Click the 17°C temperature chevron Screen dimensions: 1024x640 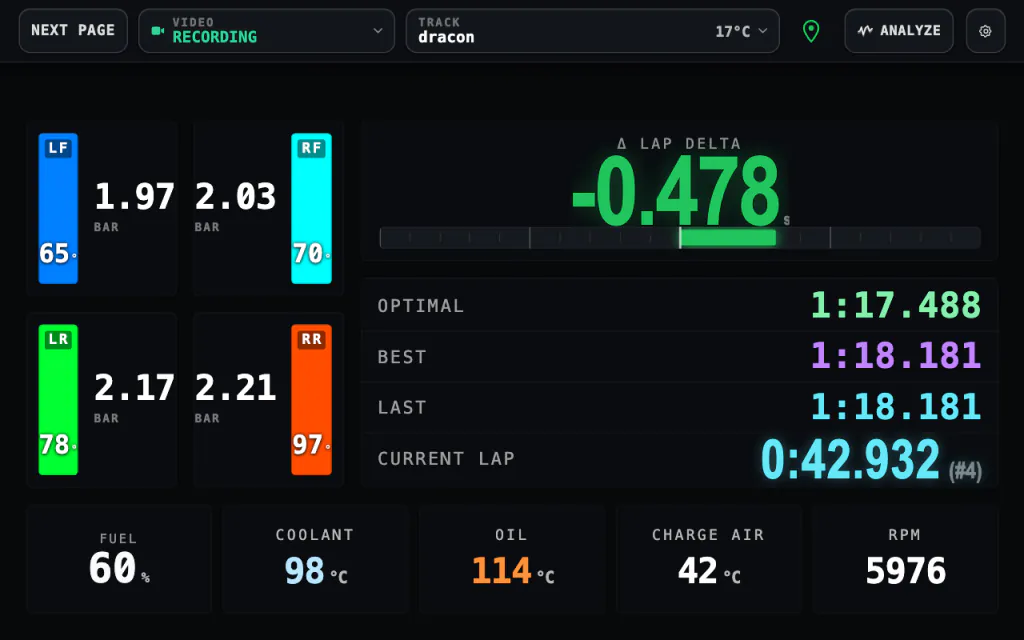(x=763, y=31)
